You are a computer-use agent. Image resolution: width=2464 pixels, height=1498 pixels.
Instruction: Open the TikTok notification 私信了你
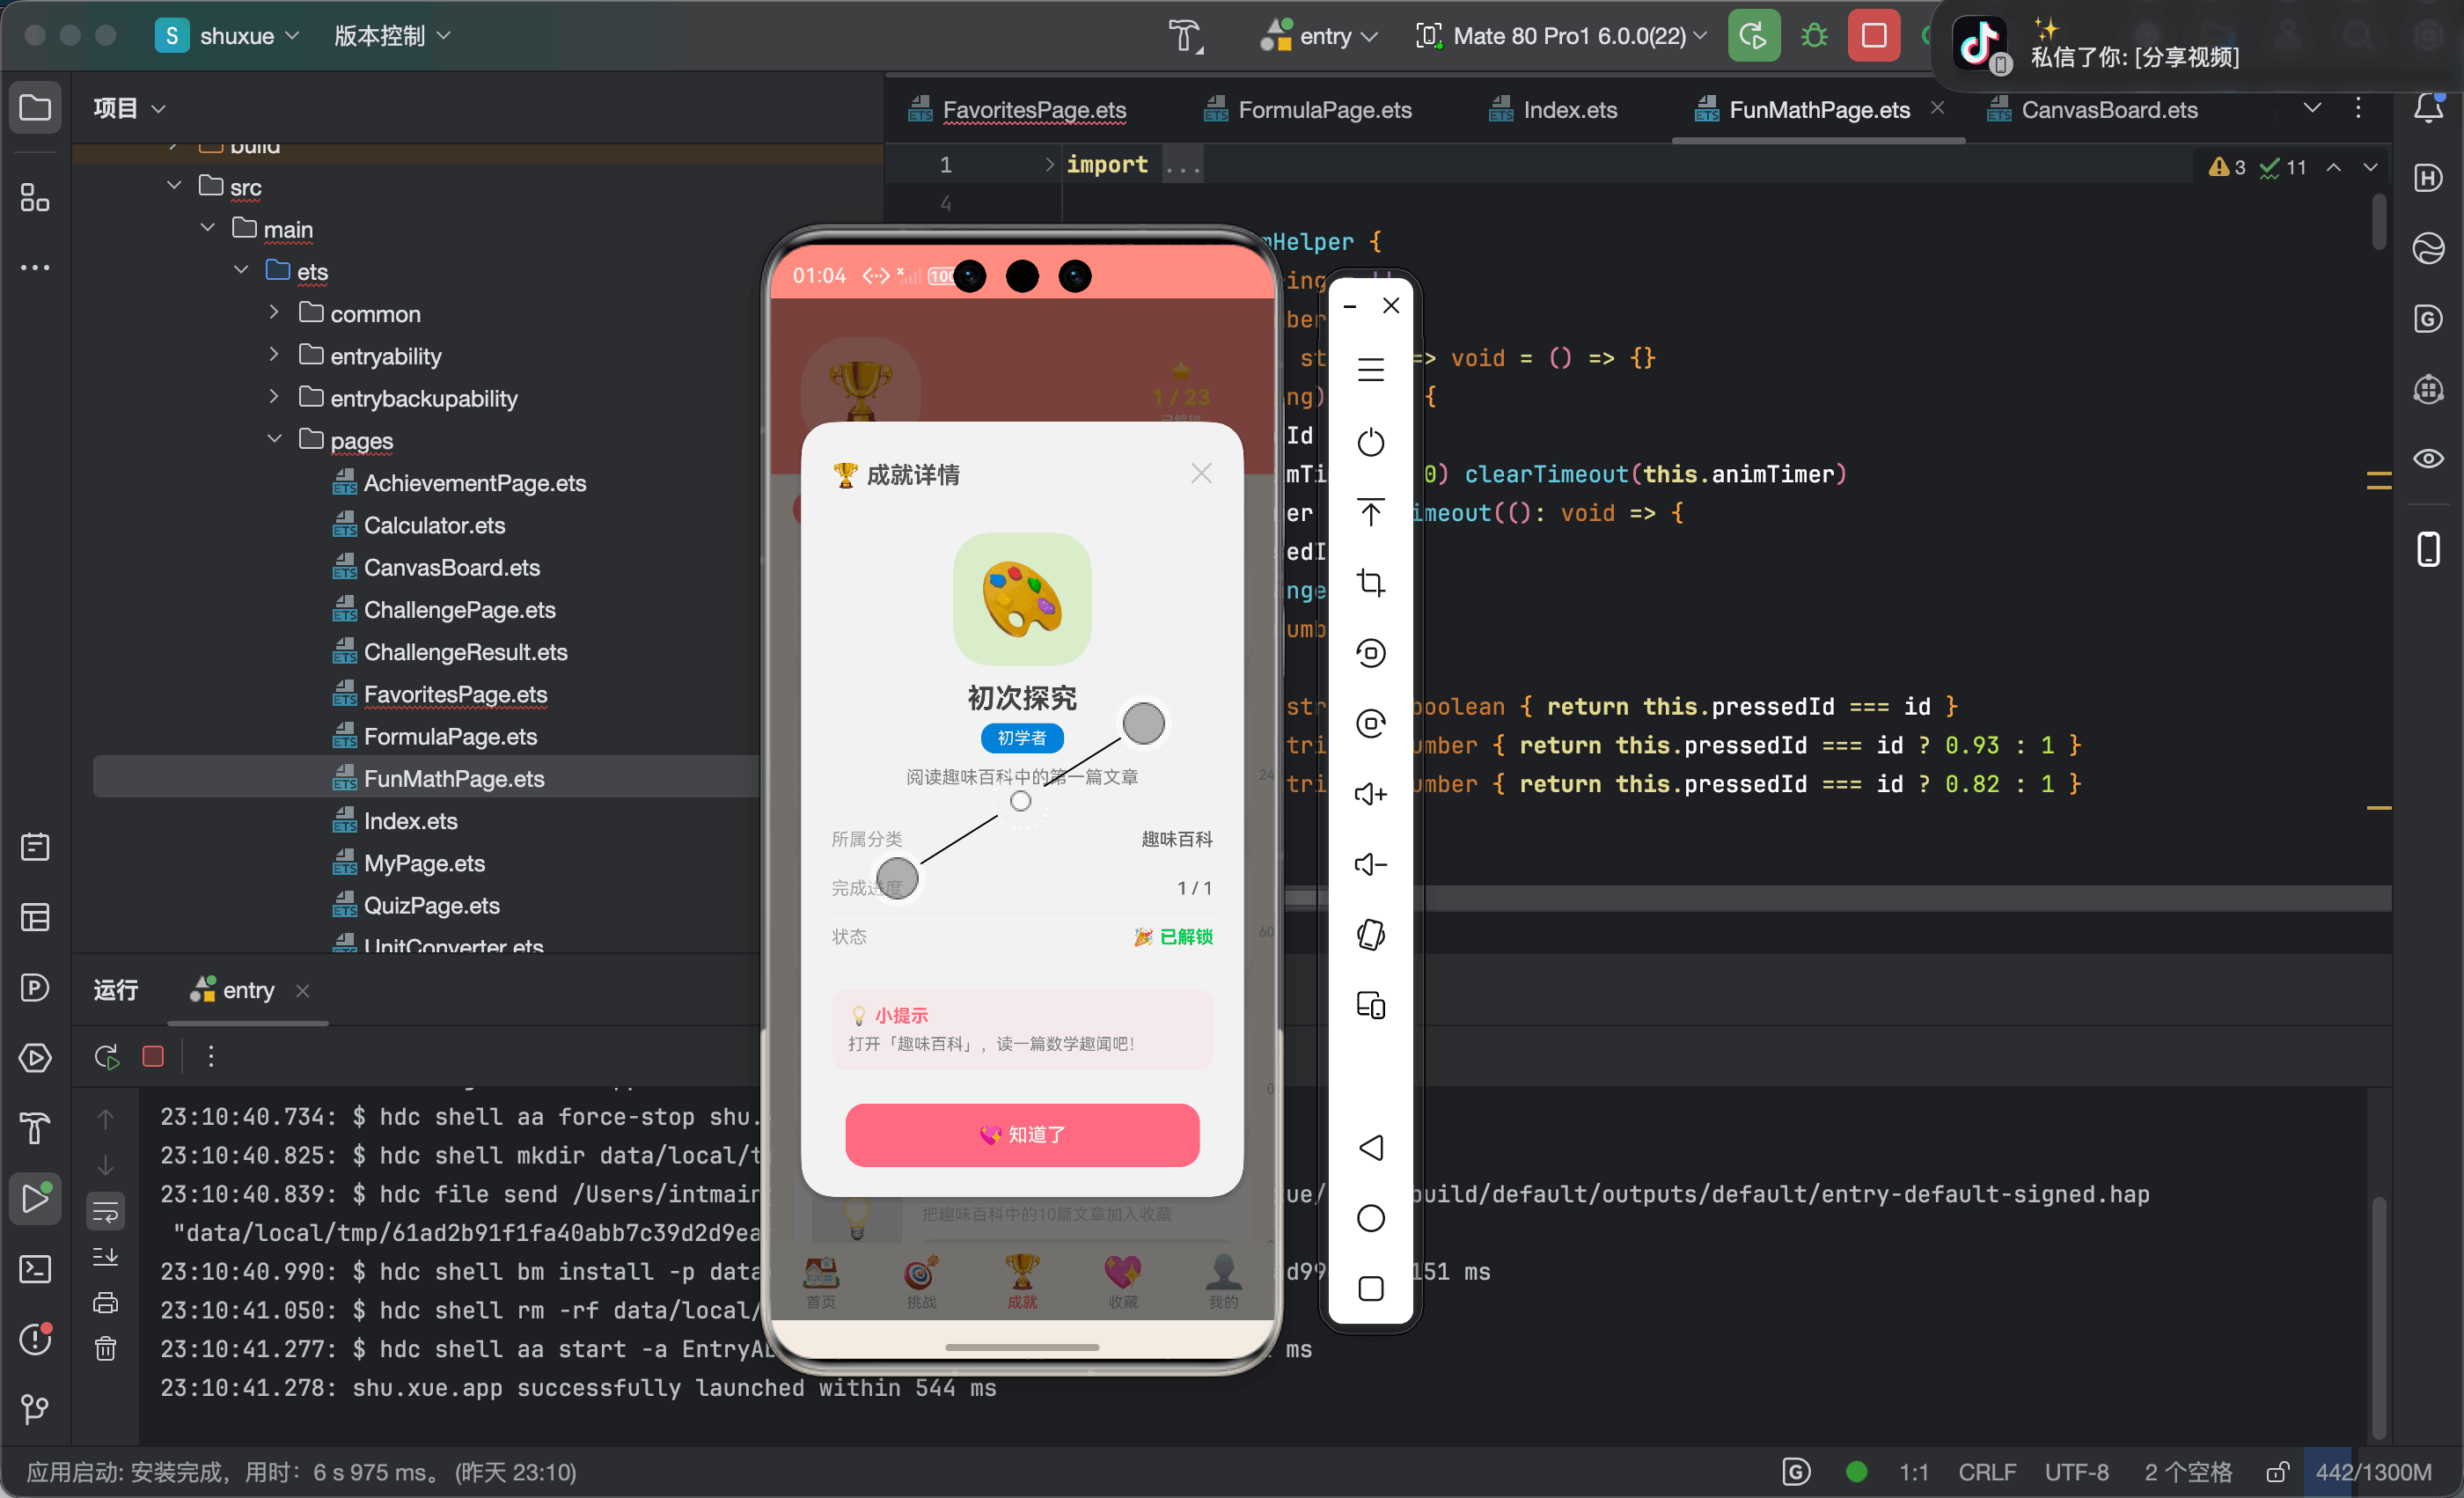[x=2197, y=44]
